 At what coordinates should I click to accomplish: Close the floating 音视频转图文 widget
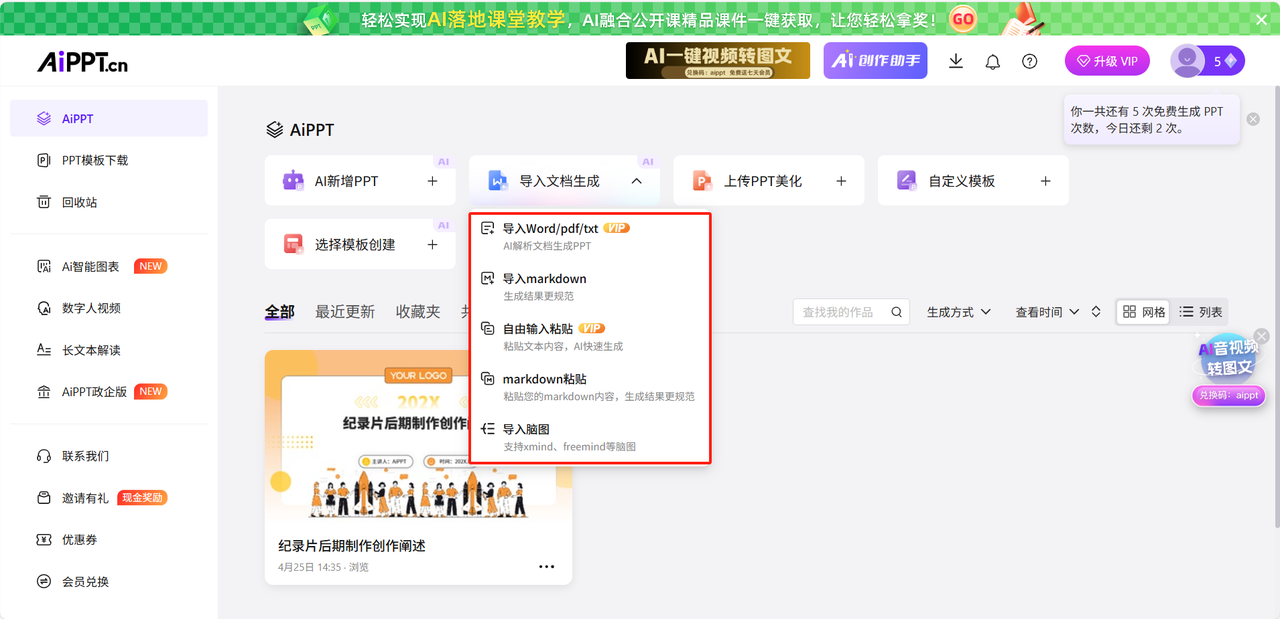coord(1261,336)
